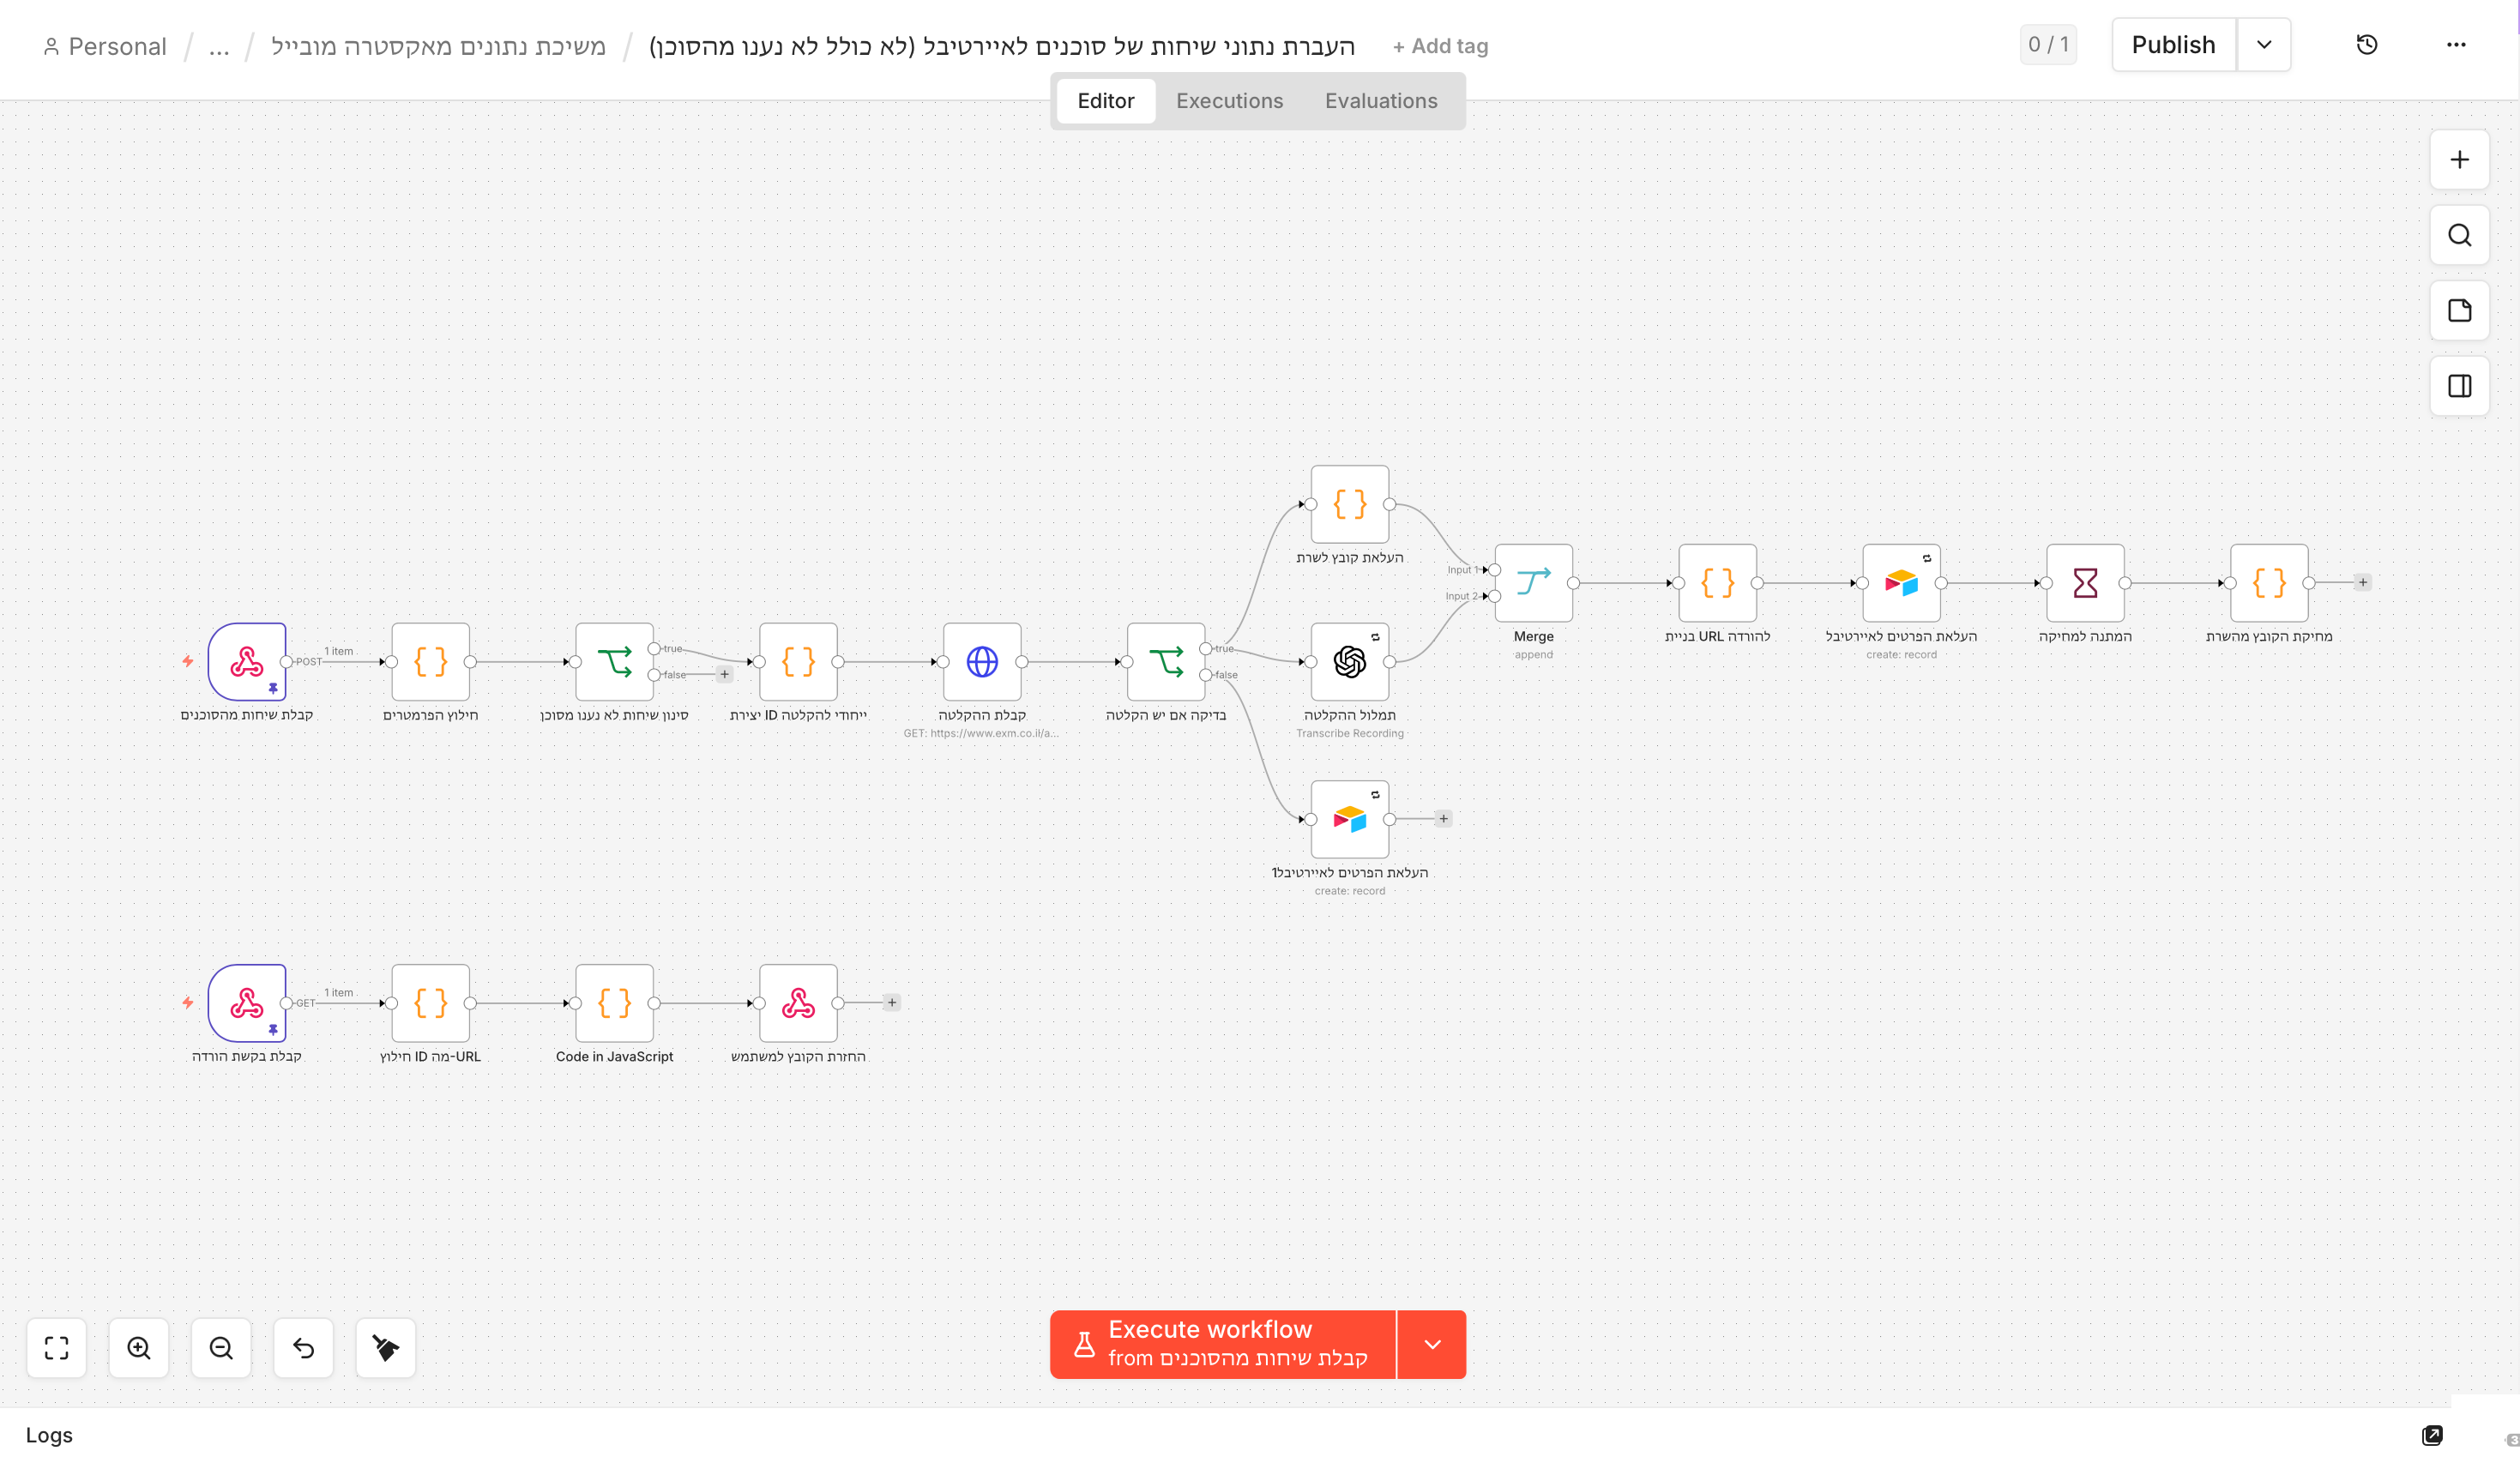Image resolution: width=2520 pixels, height=1463 pixels.
Task: Click the zoom in canvas button
Action: pos(139,1347)
